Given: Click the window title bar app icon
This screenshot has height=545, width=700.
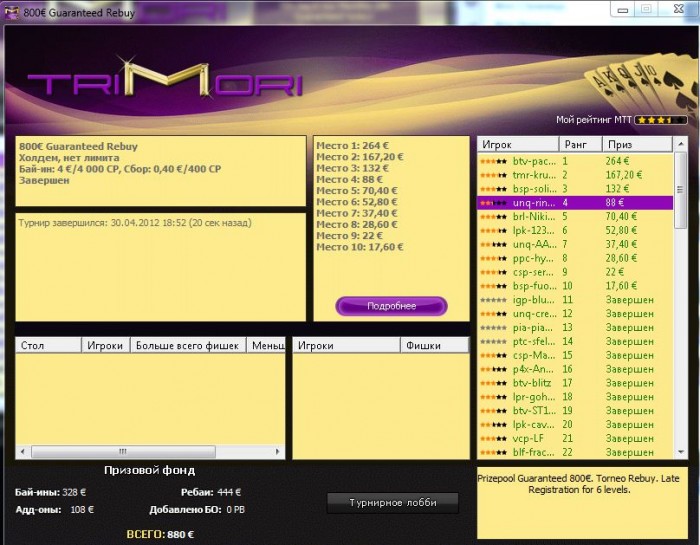Looking at the screenshot, I should [x=11, y=12].
